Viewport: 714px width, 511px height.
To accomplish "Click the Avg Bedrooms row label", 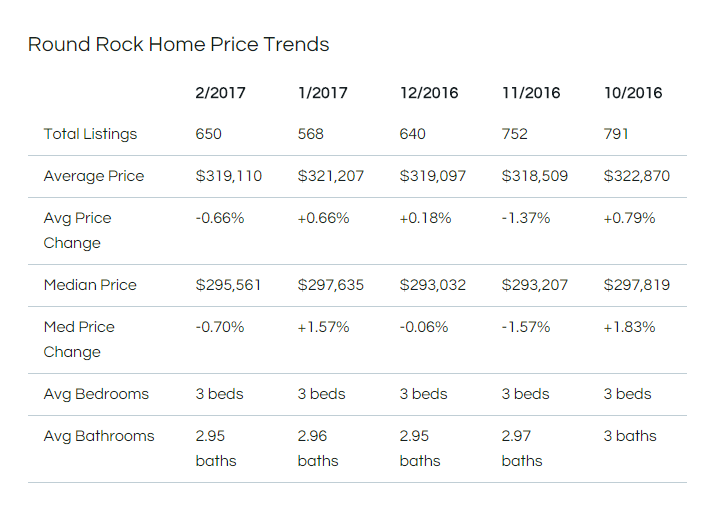I will [x=96, y=394].
